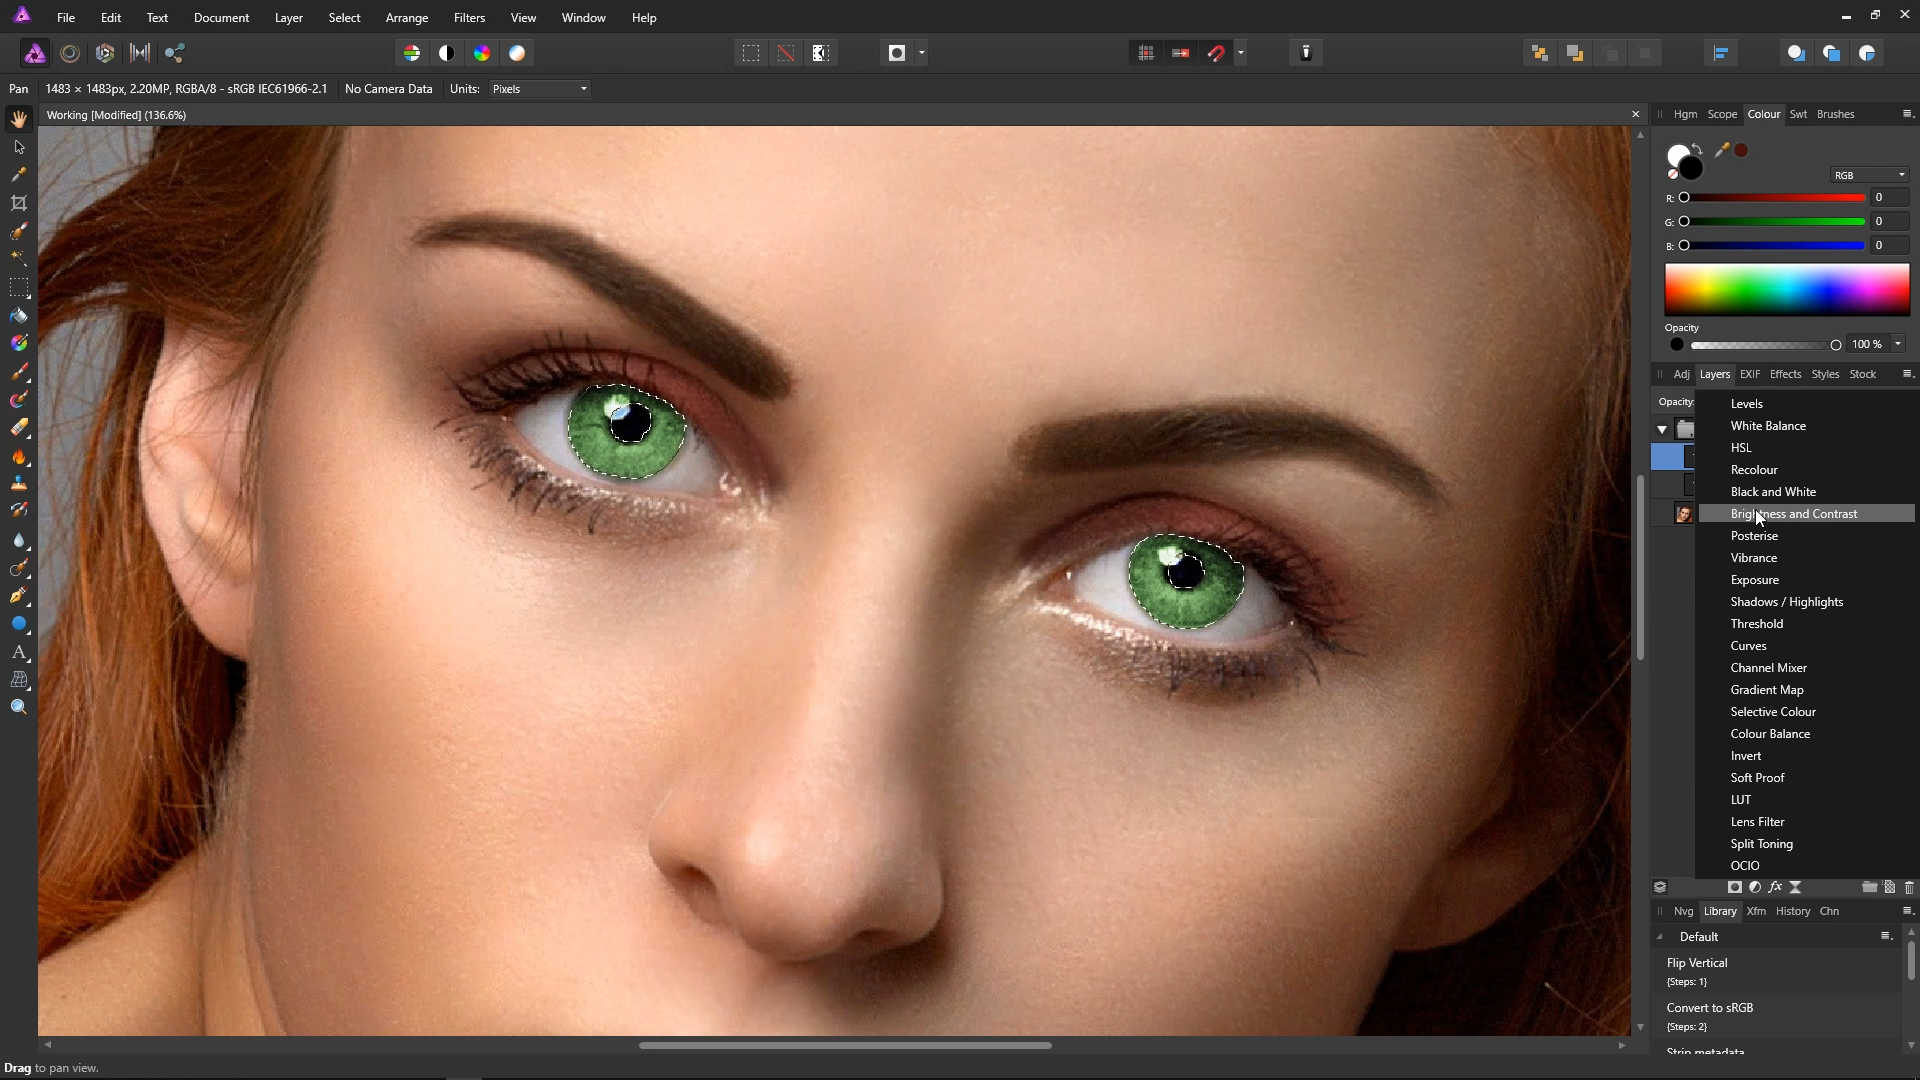Open the RGB colour model dropdown

[1869, 175]
